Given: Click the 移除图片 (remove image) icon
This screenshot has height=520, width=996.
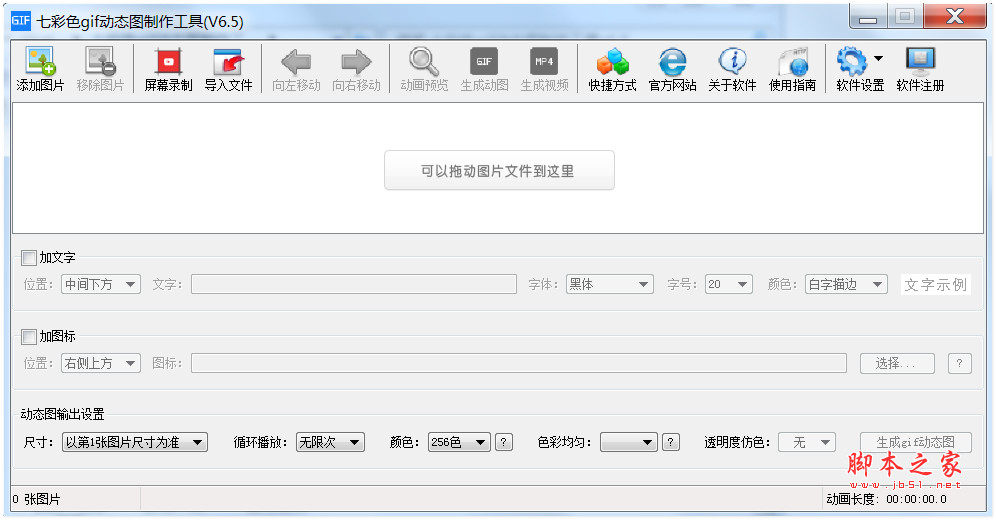Looking at the screenshot, I should (x=100, y=61).
